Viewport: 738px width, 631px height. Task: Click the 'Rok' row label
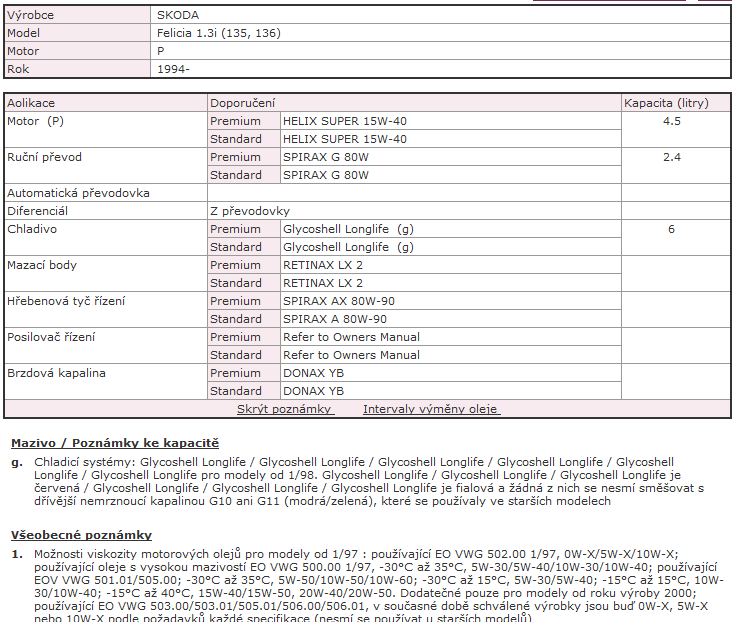point(18,69)
